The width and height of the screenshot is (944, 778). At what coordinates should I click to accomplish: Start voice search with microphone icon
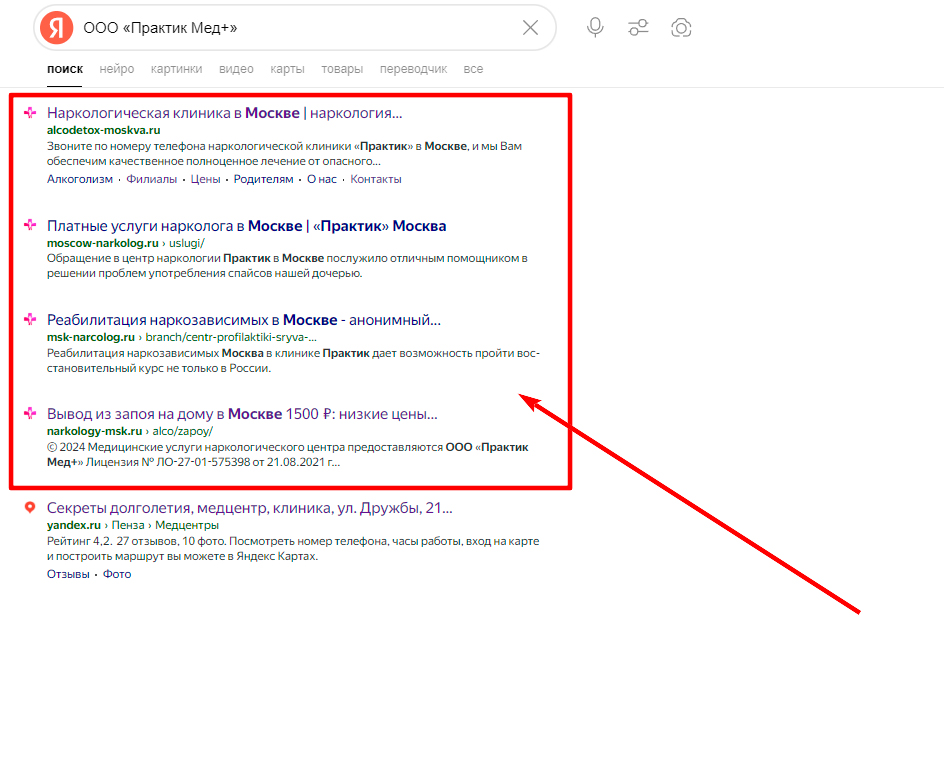[x=595, y=28]
